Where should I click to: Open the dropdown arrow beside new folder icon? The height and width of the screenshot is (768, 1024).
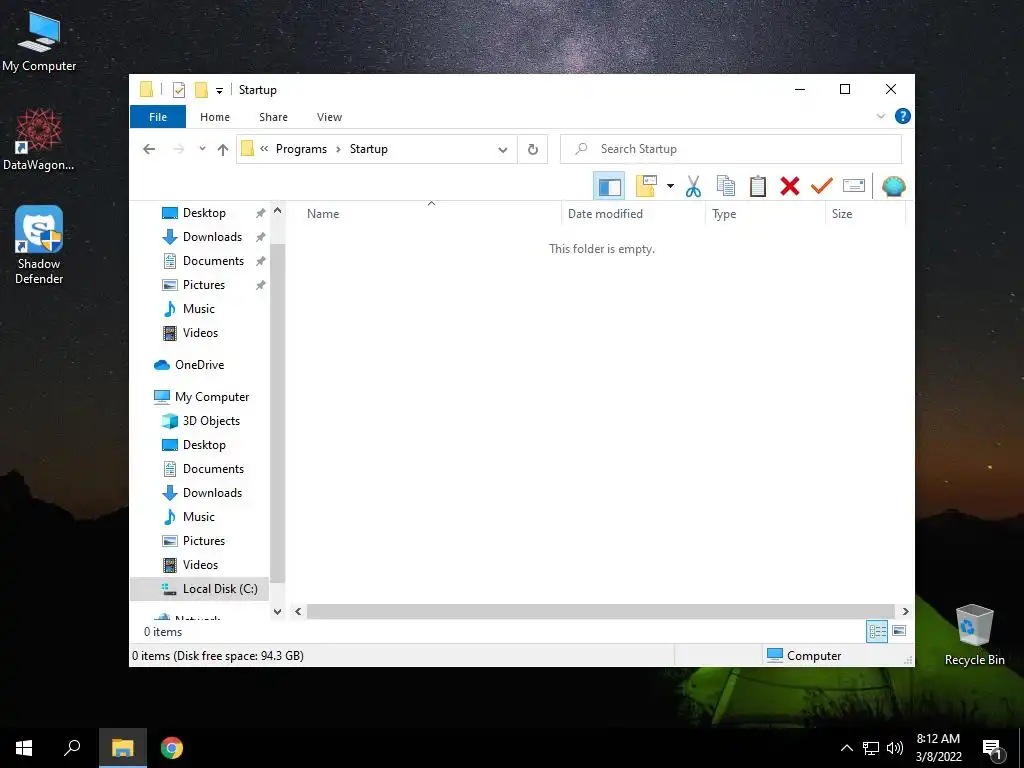click(x=670, y=186)
